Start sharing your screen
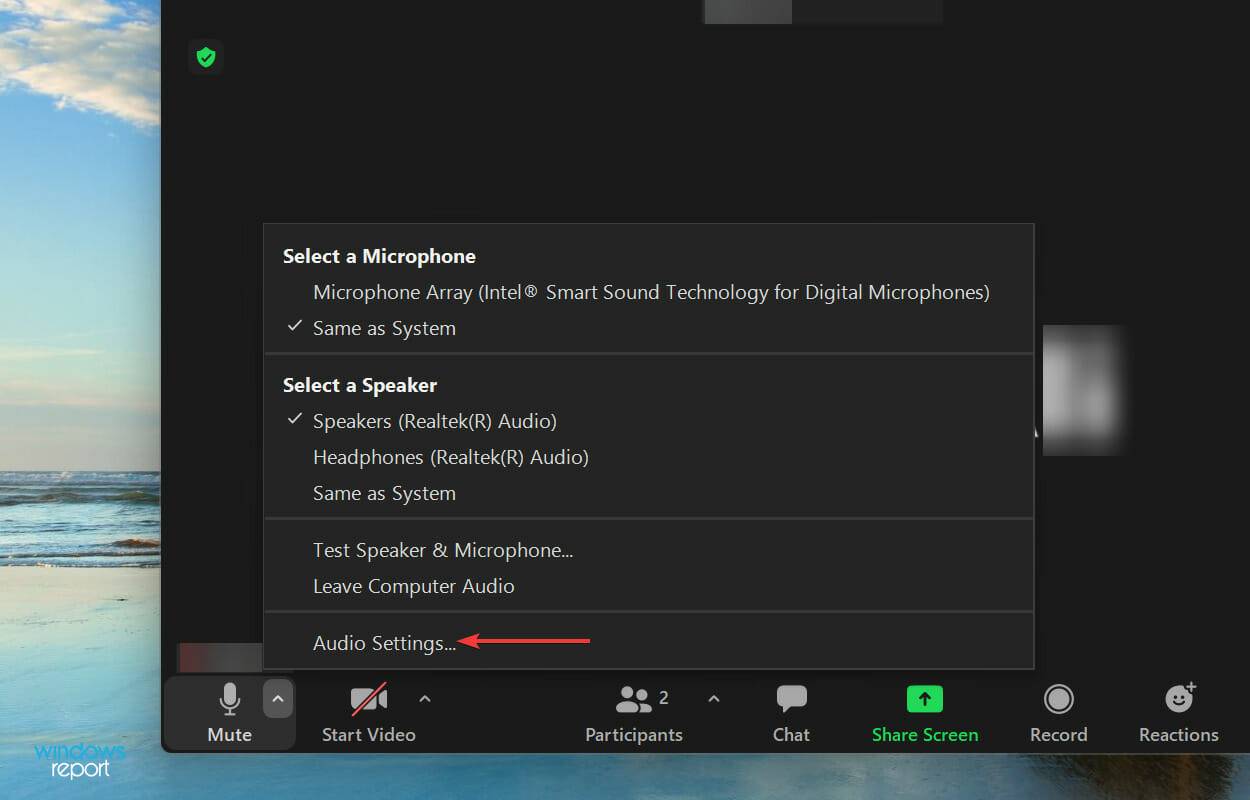The height and width of the screenshot is (800, 1250). [924, 712]
